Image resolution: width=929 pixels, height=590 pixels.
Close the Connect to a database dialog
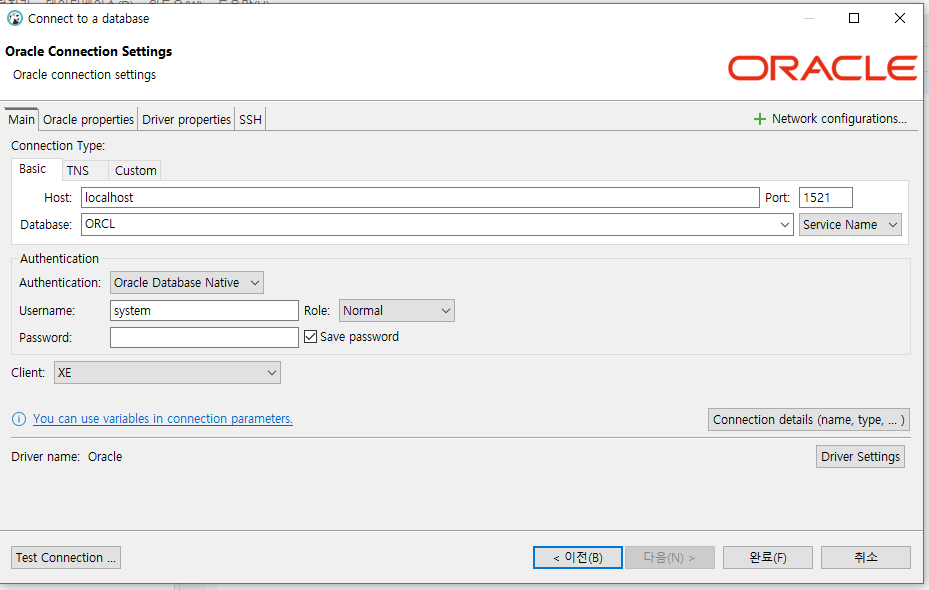click(899, 18)
